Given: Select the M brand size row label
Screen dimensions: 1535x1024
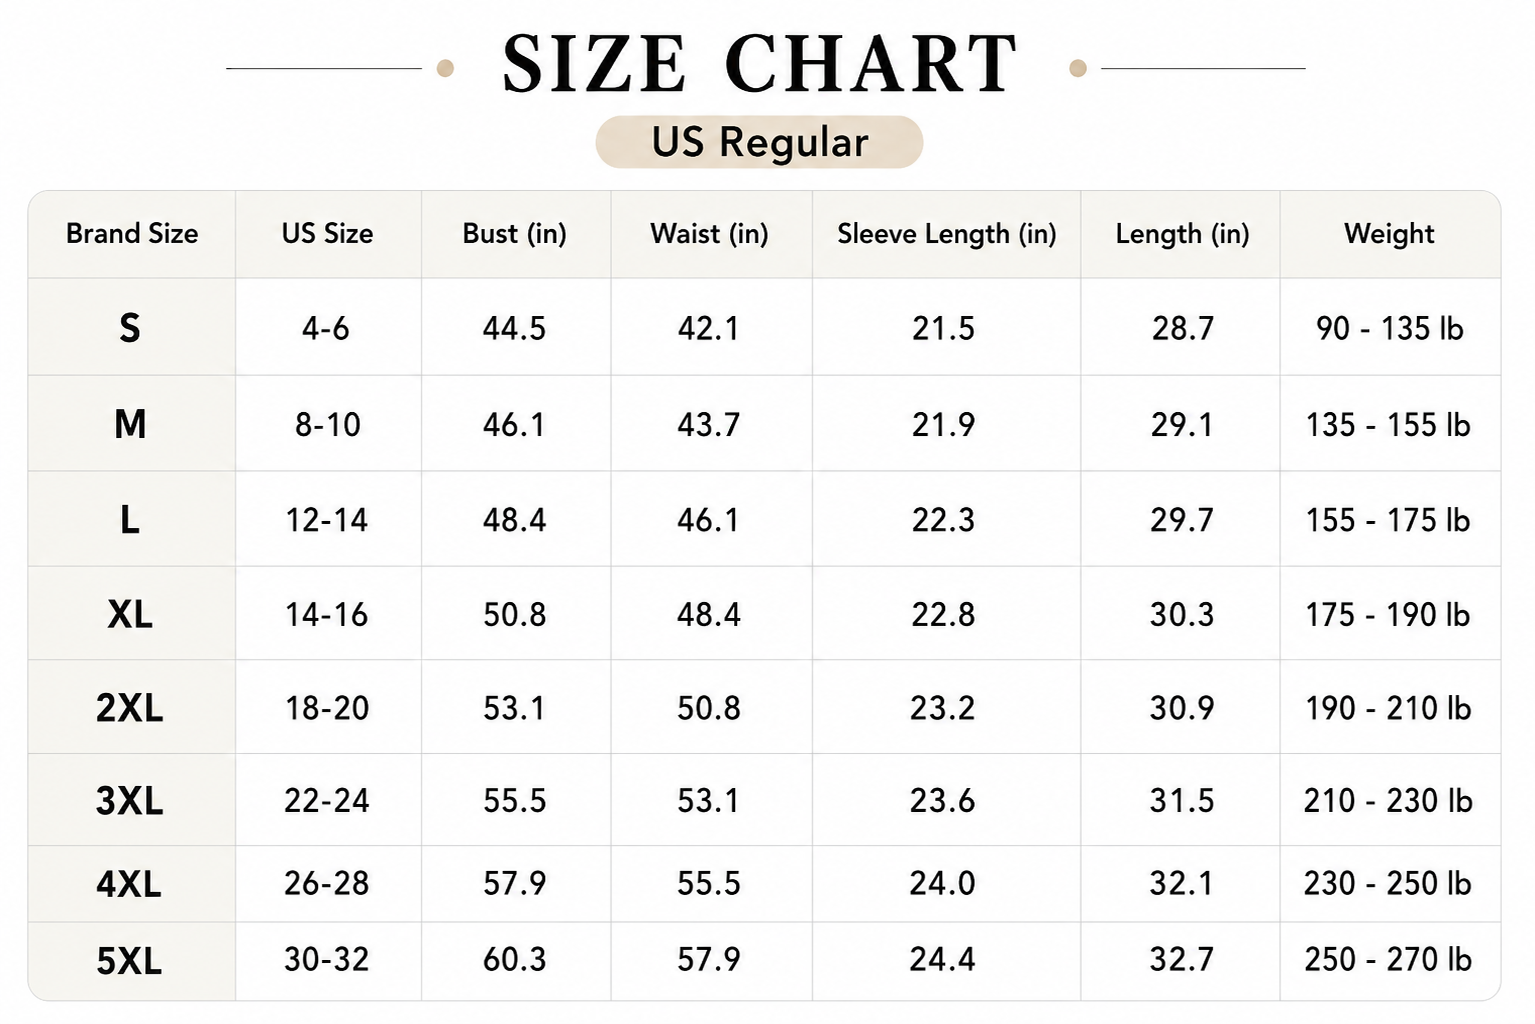Looking at the screenshot, I should pos(130,424).
